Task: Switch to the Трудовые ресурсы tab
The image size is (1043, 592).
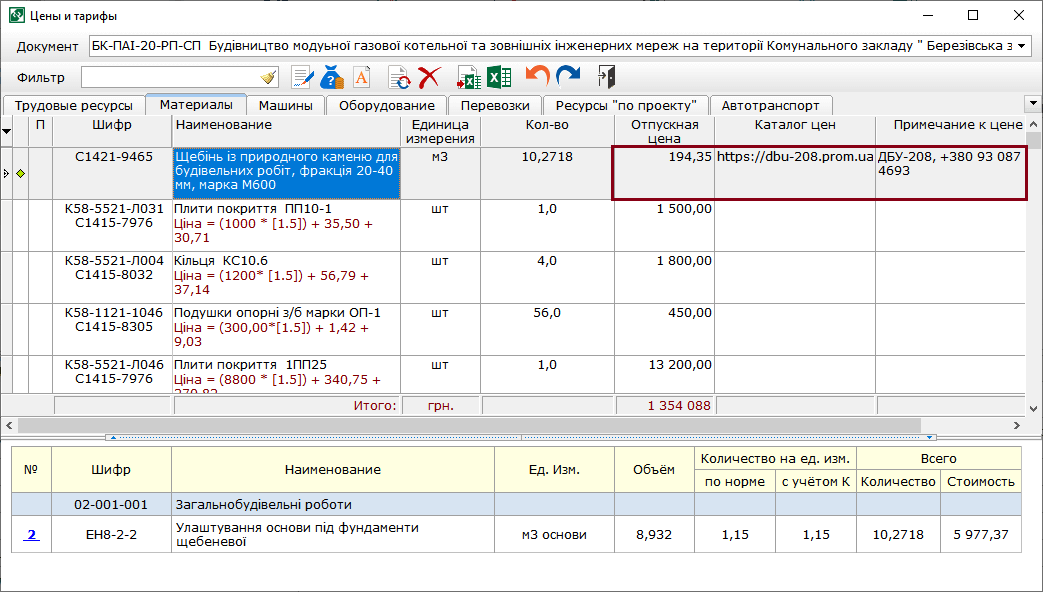Action: pos(74,105)
